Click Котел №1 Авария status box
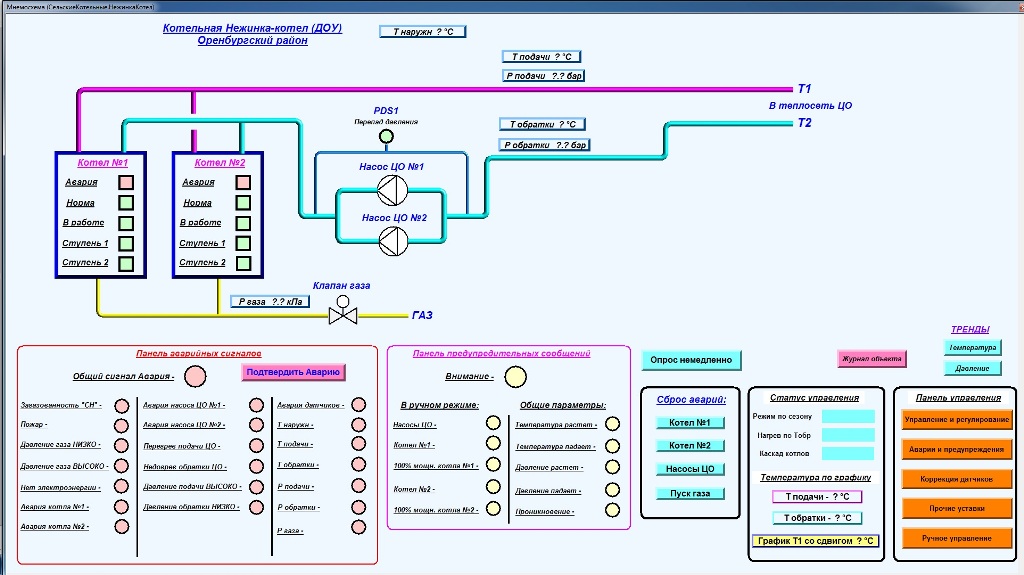The height and width of the screenshot is (575, 1024). 126,183
